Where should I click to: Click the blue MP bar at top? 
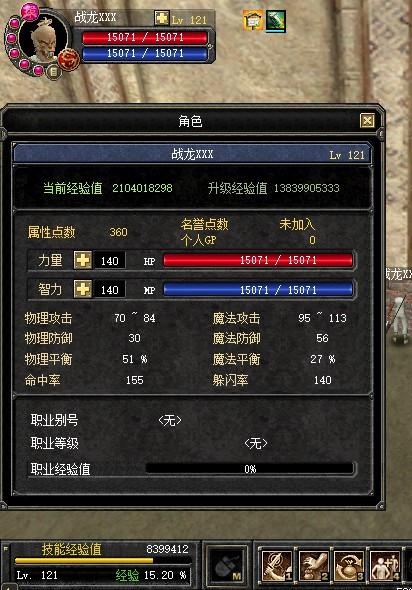145,53
